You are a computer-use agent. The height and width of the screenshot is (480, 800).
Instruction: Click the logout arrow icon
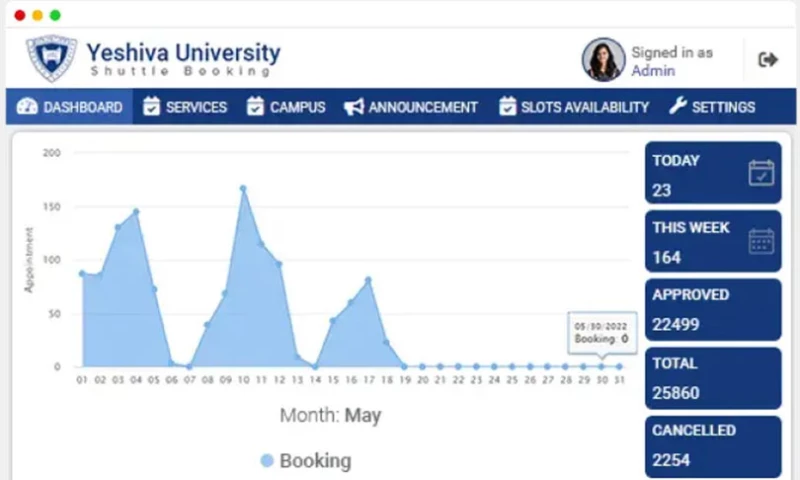point(767,60)
